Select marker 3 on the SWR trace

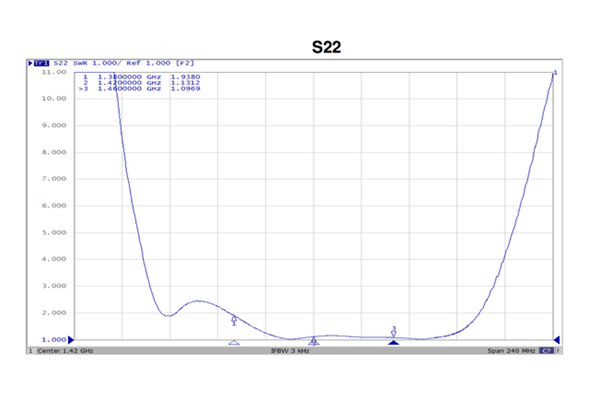(393, 331)
